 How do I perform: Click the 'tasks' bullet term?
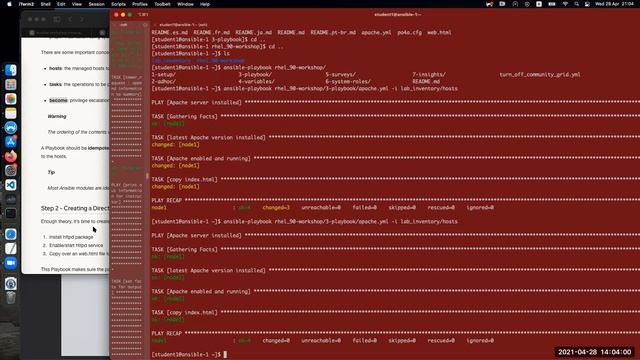56,84
